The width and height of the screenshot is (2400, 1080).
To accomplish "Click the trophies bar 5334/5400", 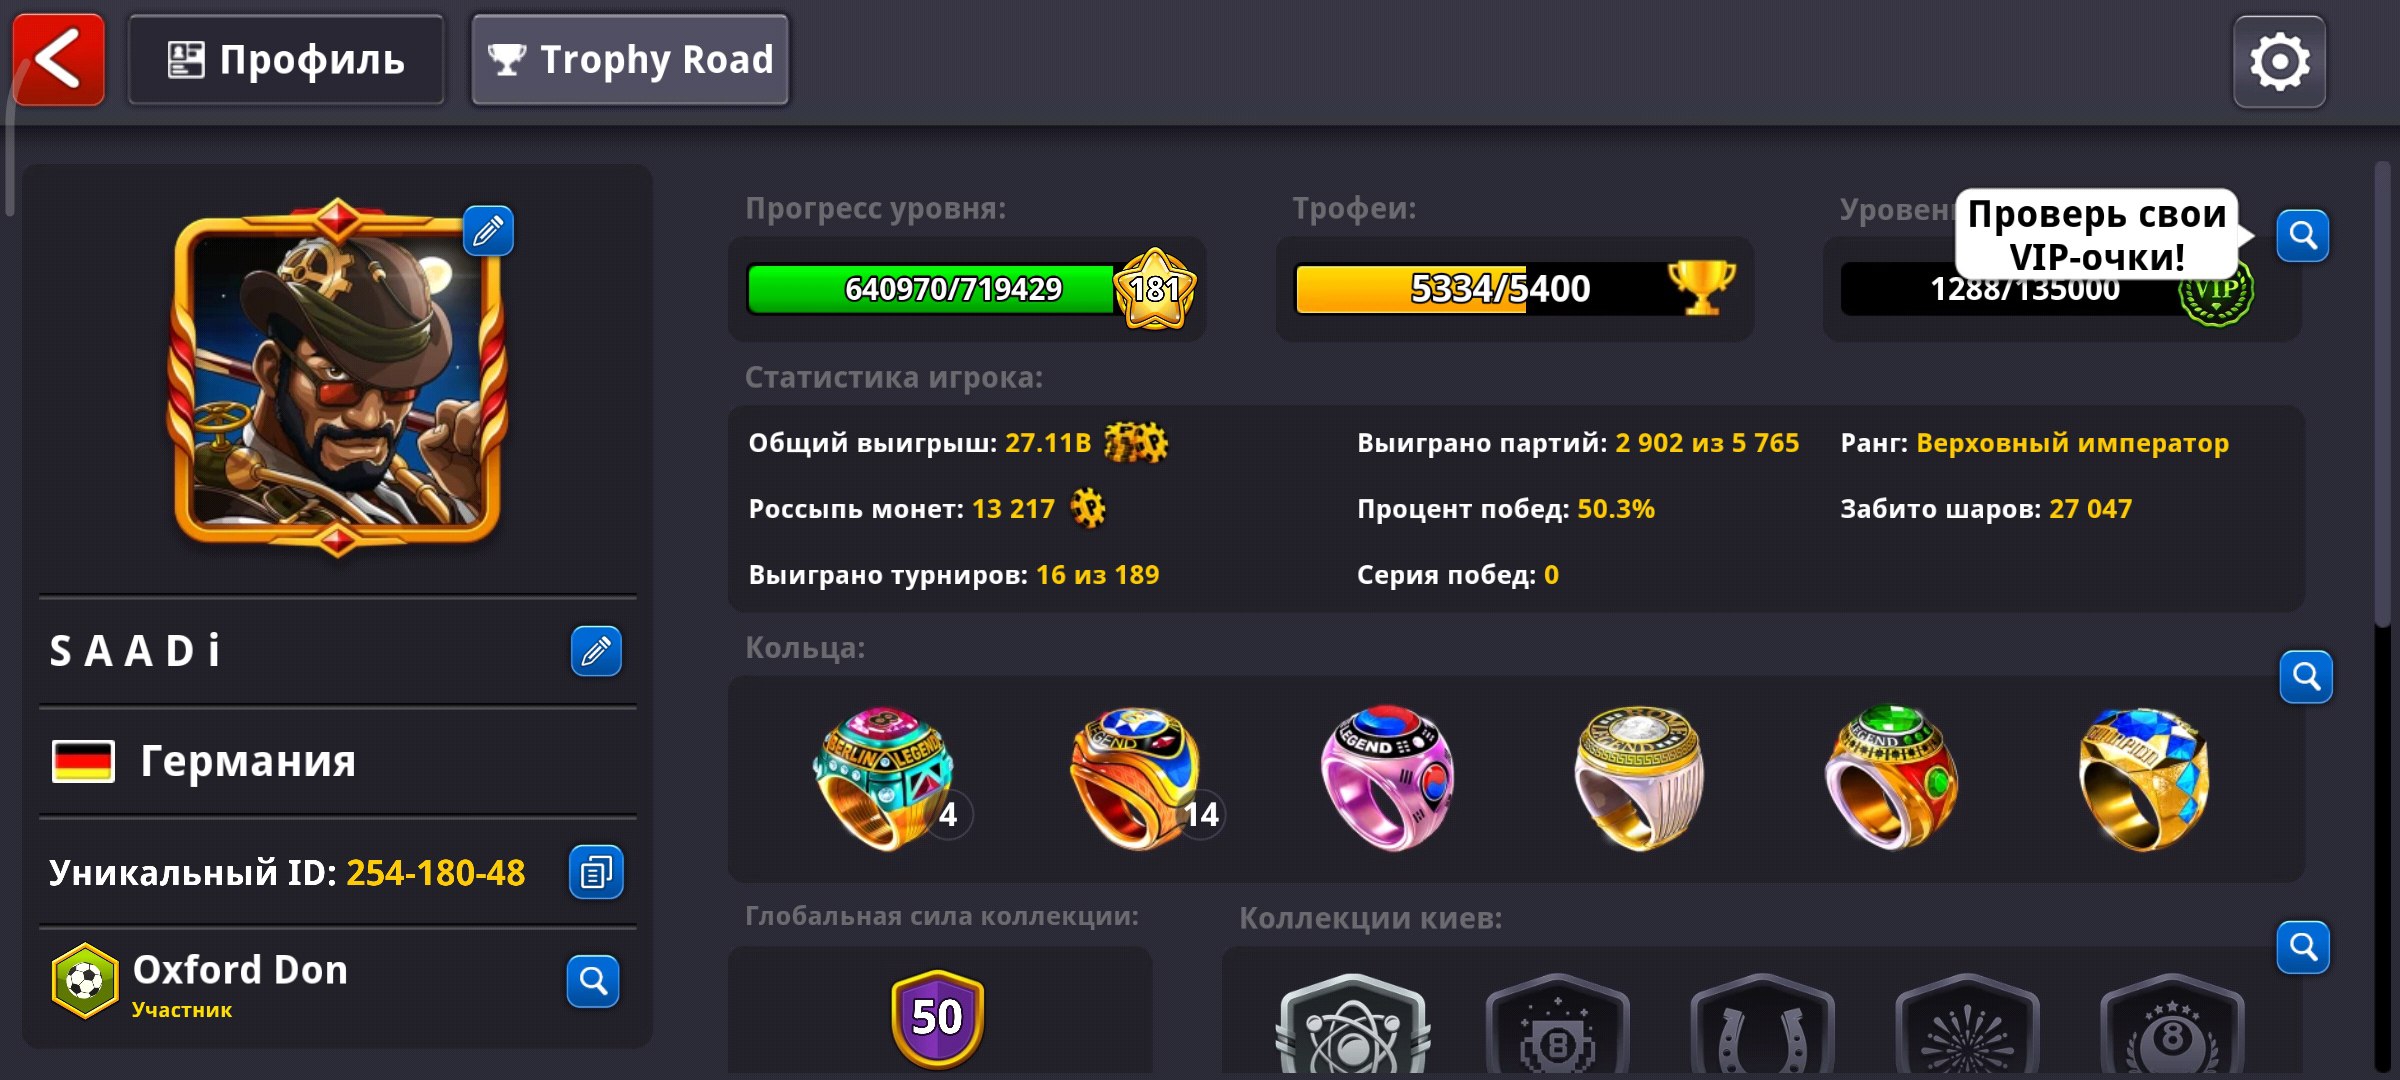I will 1515,289.
